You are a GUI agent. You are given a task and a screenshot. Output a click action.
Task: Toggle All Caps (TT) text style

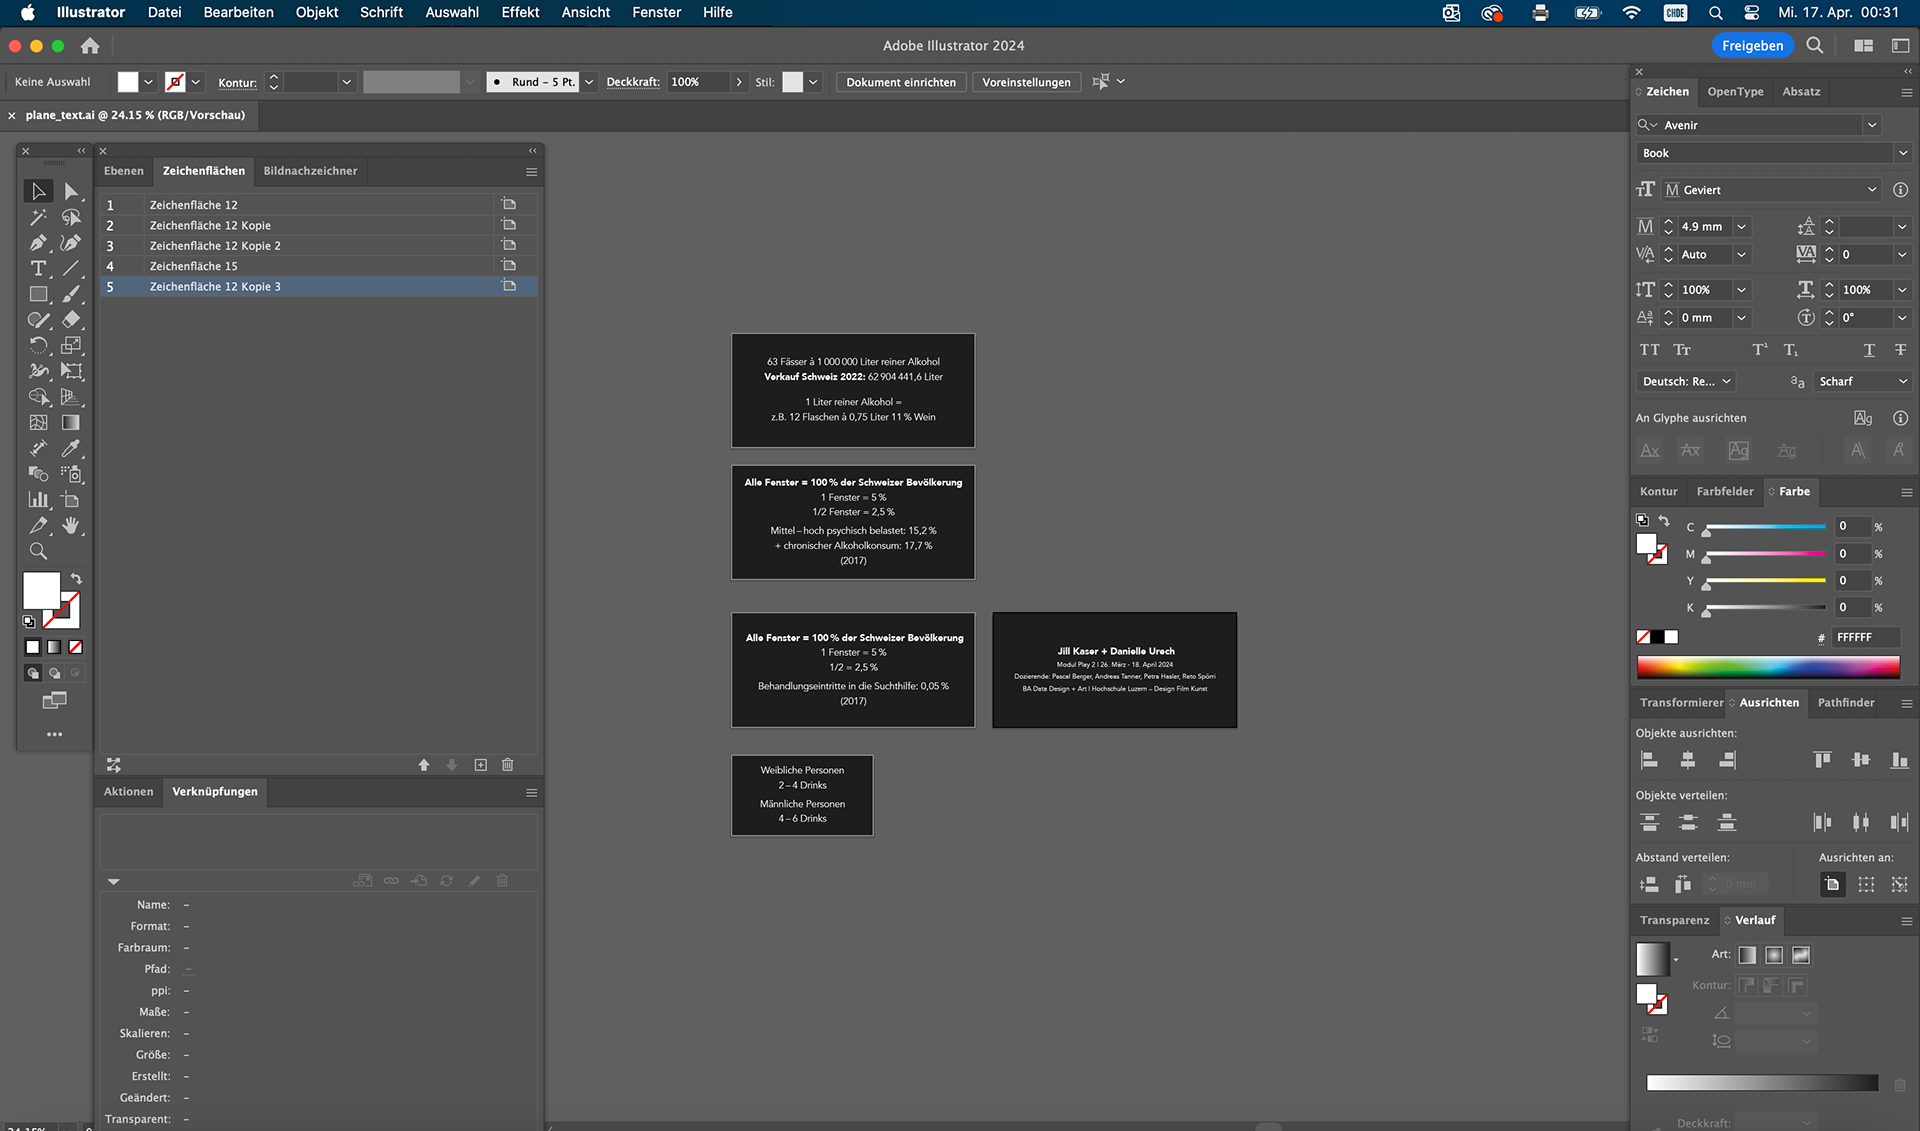(1649, 350)
